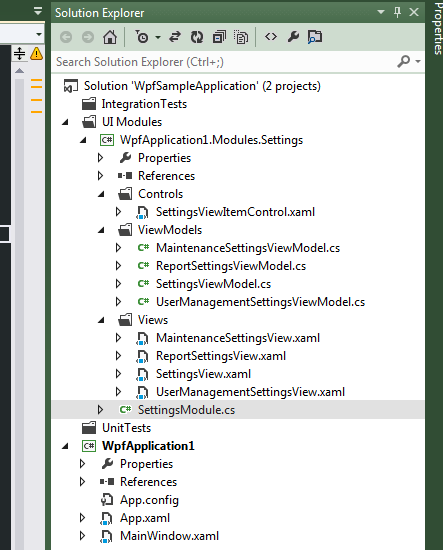
Task: Expand the ReportSettingsViewModel.cs node
Action: [x=119, y=266]
